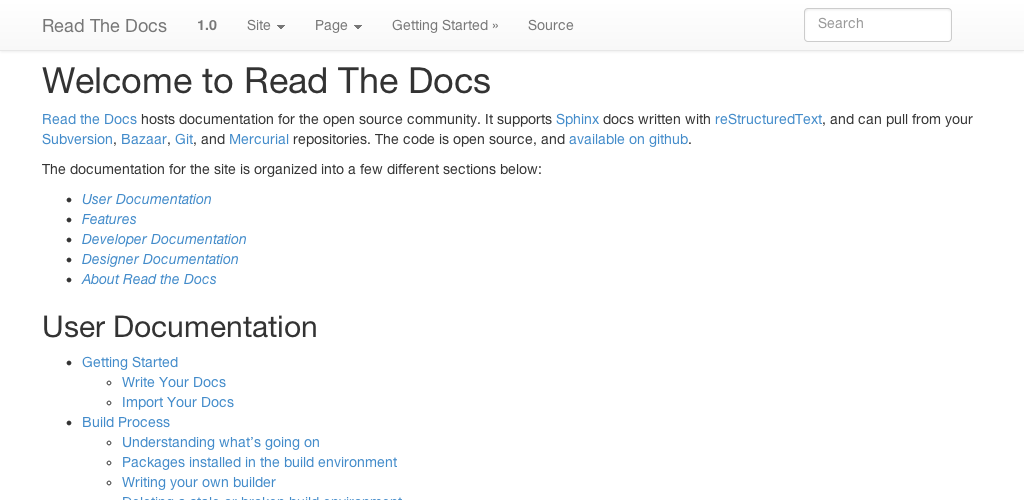The width and height of the screenshot is (1024, 500).
Task: Open the Source navbar item
Action: tap(551, 25)
